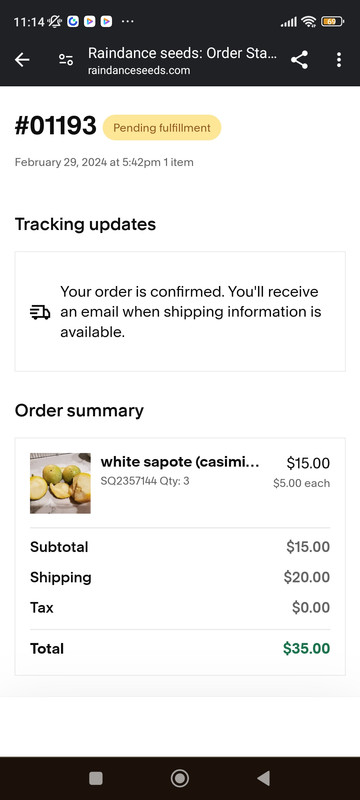Screen dimensions: 360x800
Task: Open the three-dot overflow menu
Action: pos(339,60)
